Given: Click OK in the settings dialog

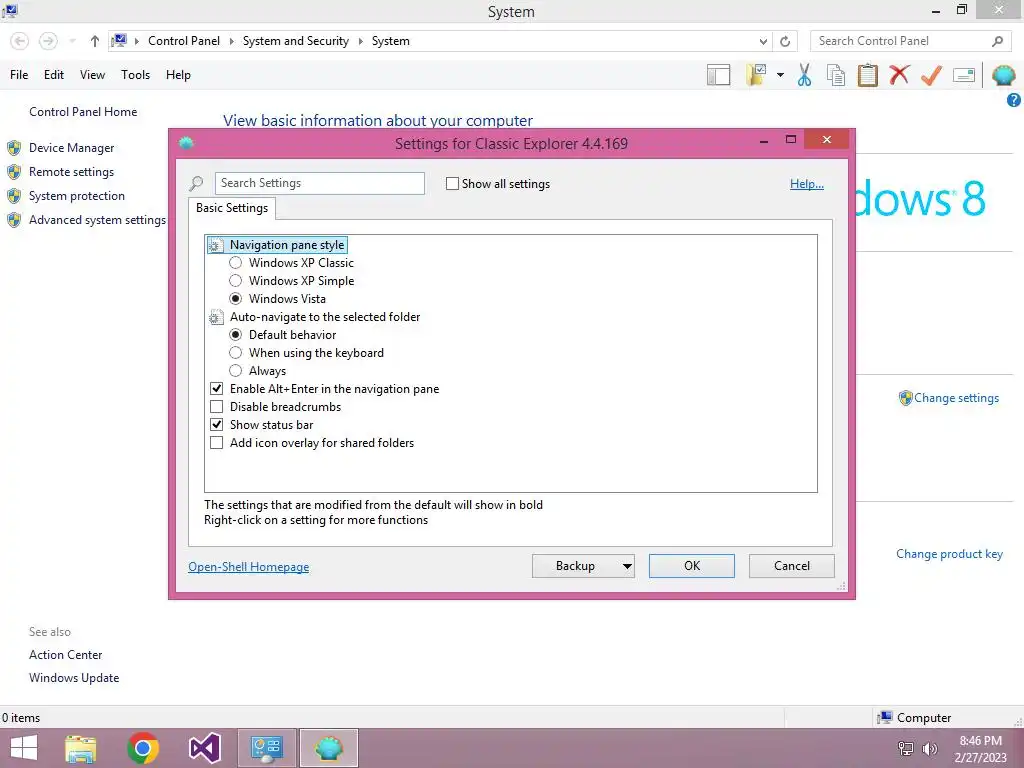Looking at the screenshot, I should (x=692, y=566).
